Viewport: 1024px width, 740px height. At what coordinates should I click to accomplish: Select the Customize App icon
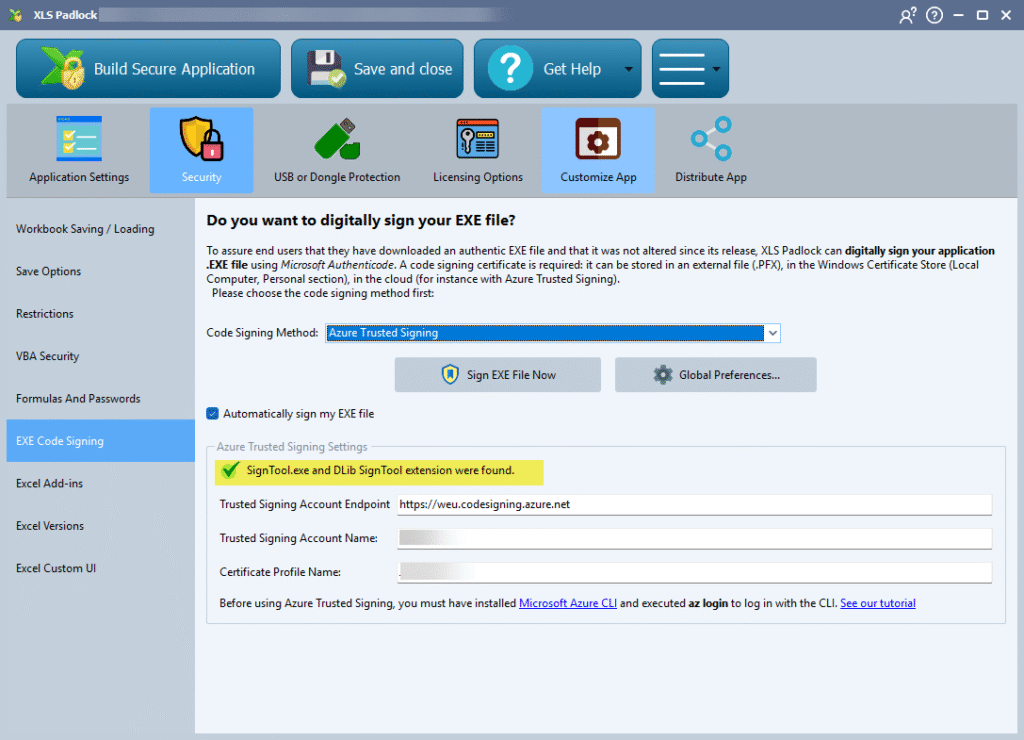coord(598,140)
